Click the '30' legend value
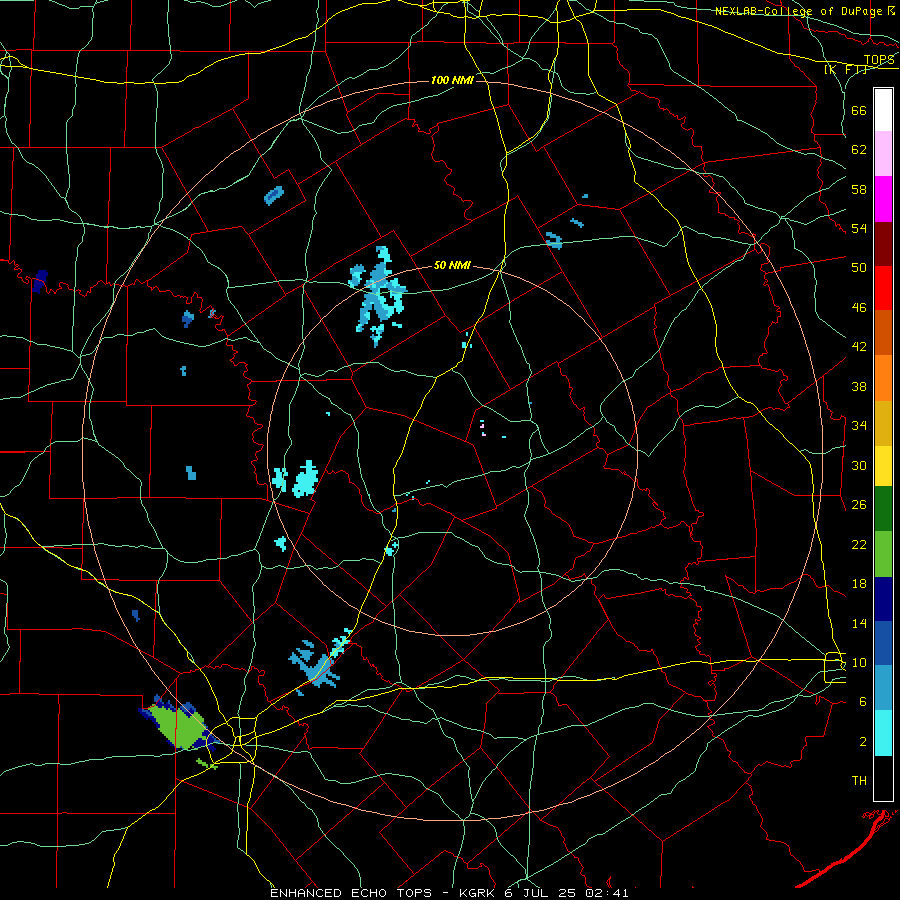 click(x=859, y=465)
